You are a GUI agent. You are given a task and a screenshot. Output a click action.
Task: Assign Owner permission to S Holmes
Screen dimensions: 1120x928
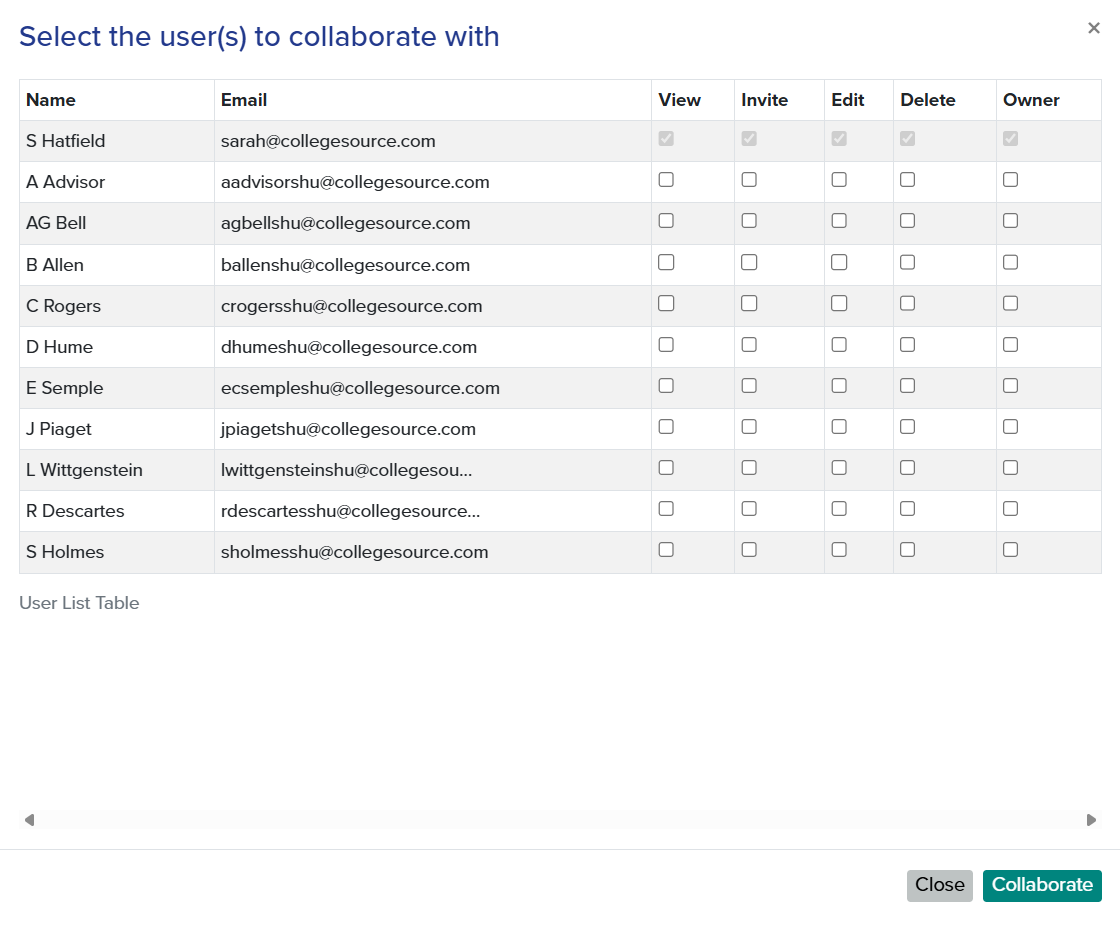tap(1010, 549)
